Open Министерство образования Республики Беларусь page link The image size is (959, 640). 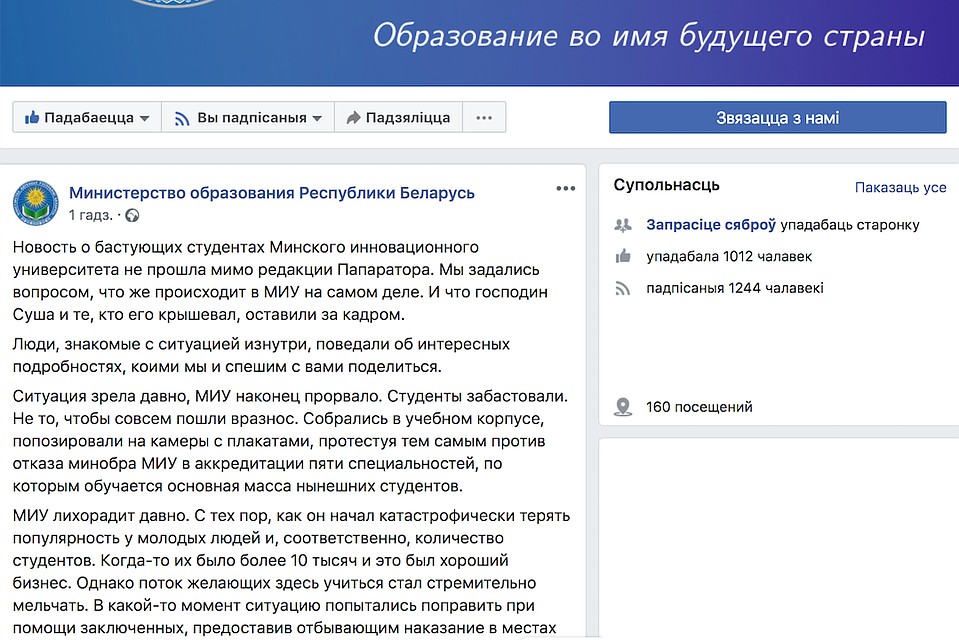click(x=272, y=193)
